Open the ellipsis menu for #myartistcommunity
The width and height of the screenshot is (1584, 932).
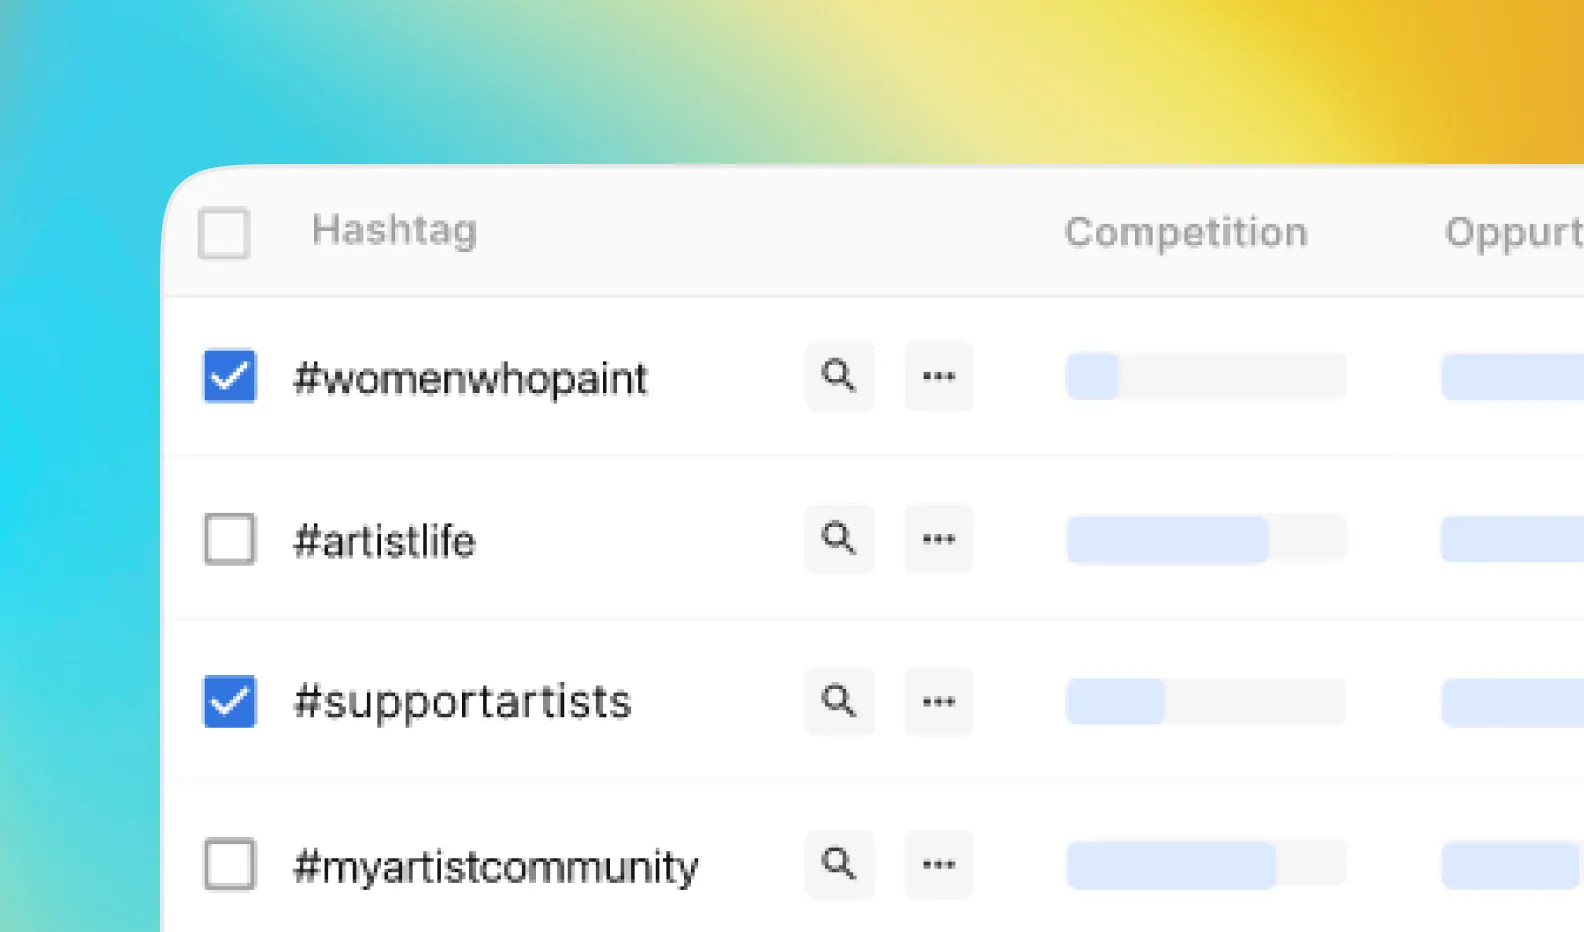[939, 863]
